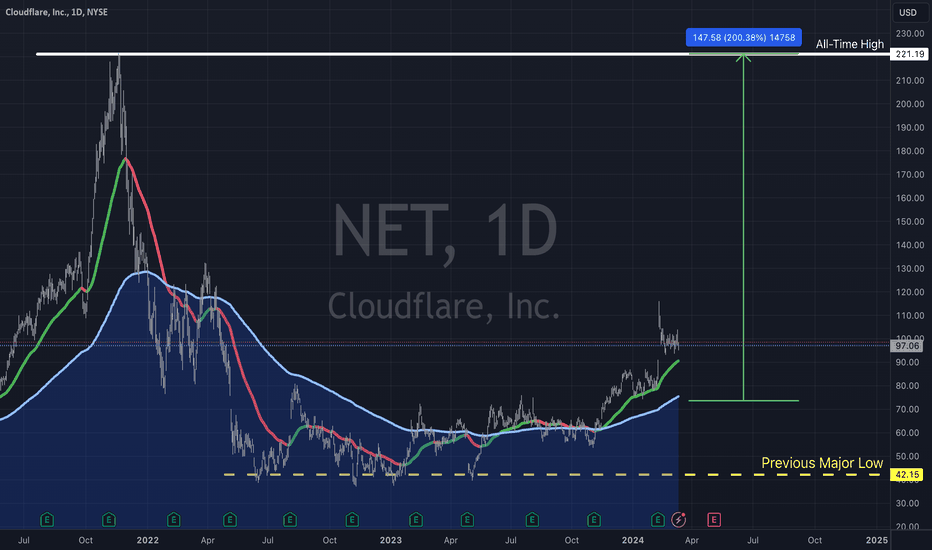Image resolution: width=932 pixels, height=550 pixels.
Task: Open the earnings marker after Apr 2022
Action: [x=230, y=520]
